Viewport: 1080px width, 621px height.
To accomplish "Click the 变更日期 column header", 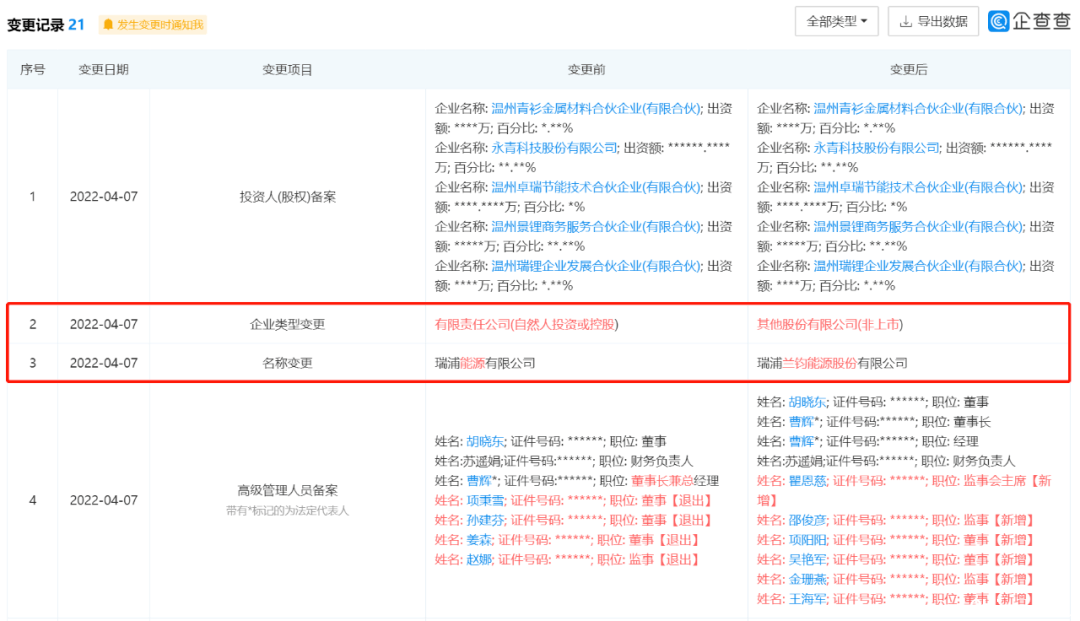I will (x=103, y=70).
